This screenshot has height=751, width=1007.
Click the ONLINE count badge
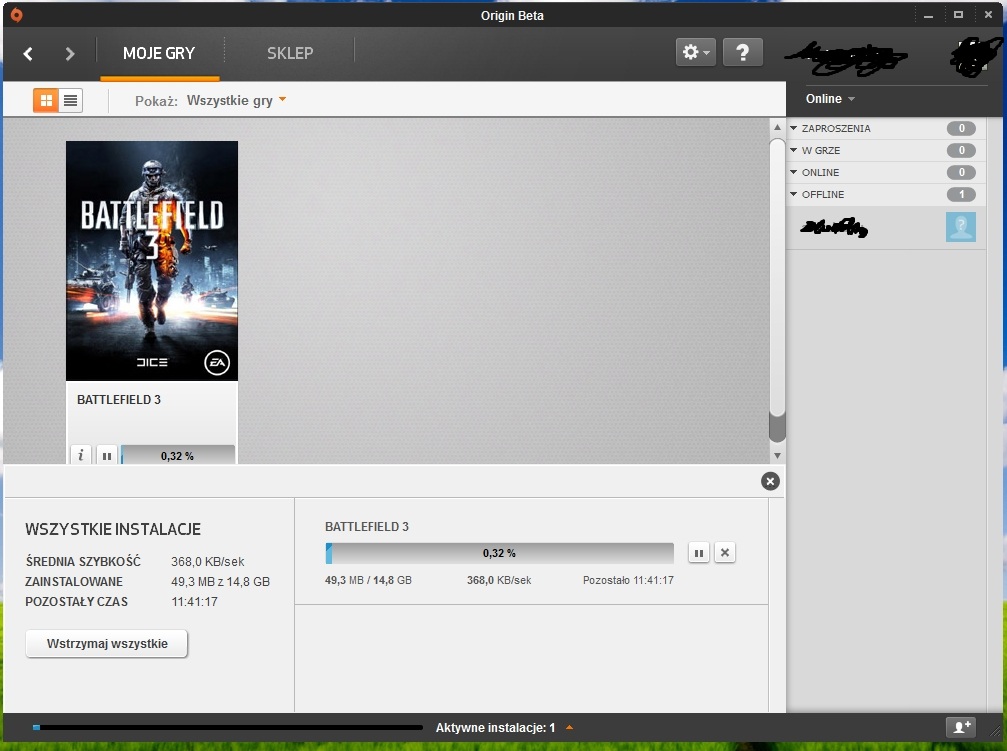(961, 172)
